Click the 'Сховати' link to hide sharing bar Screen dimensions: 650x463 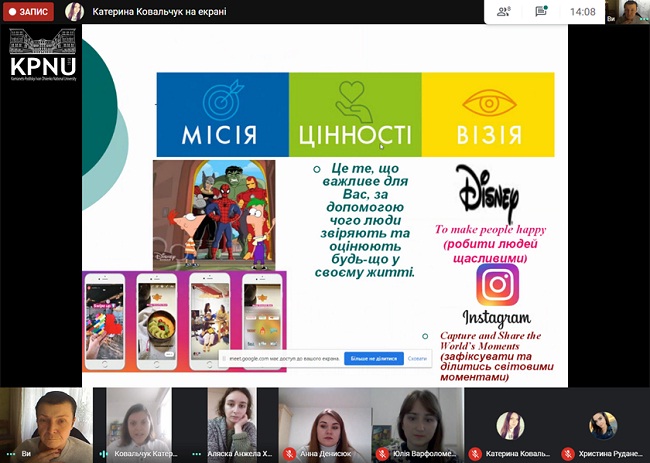tap(417, 358)
